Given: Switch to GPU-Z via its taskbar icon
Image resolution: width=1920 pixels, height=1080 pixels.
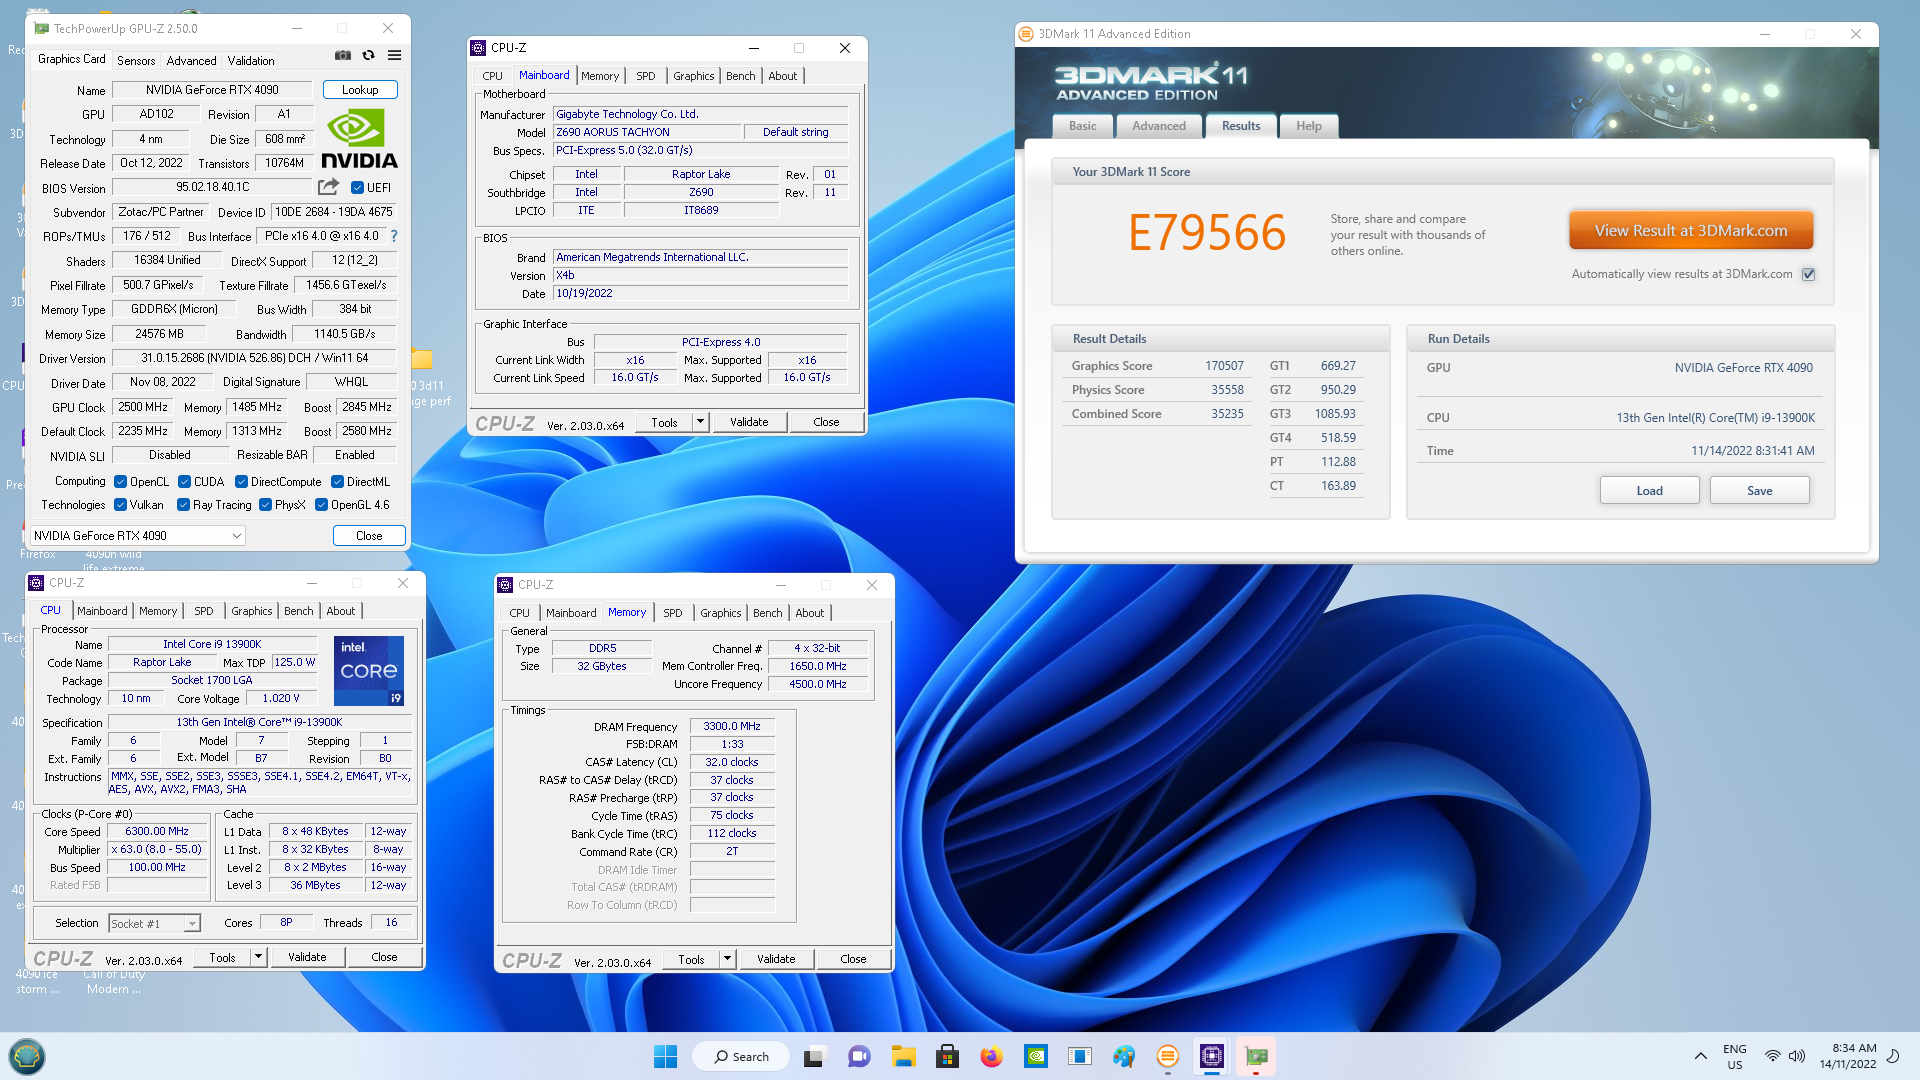Looking at the screenshot, I should click(1256, 1056).
